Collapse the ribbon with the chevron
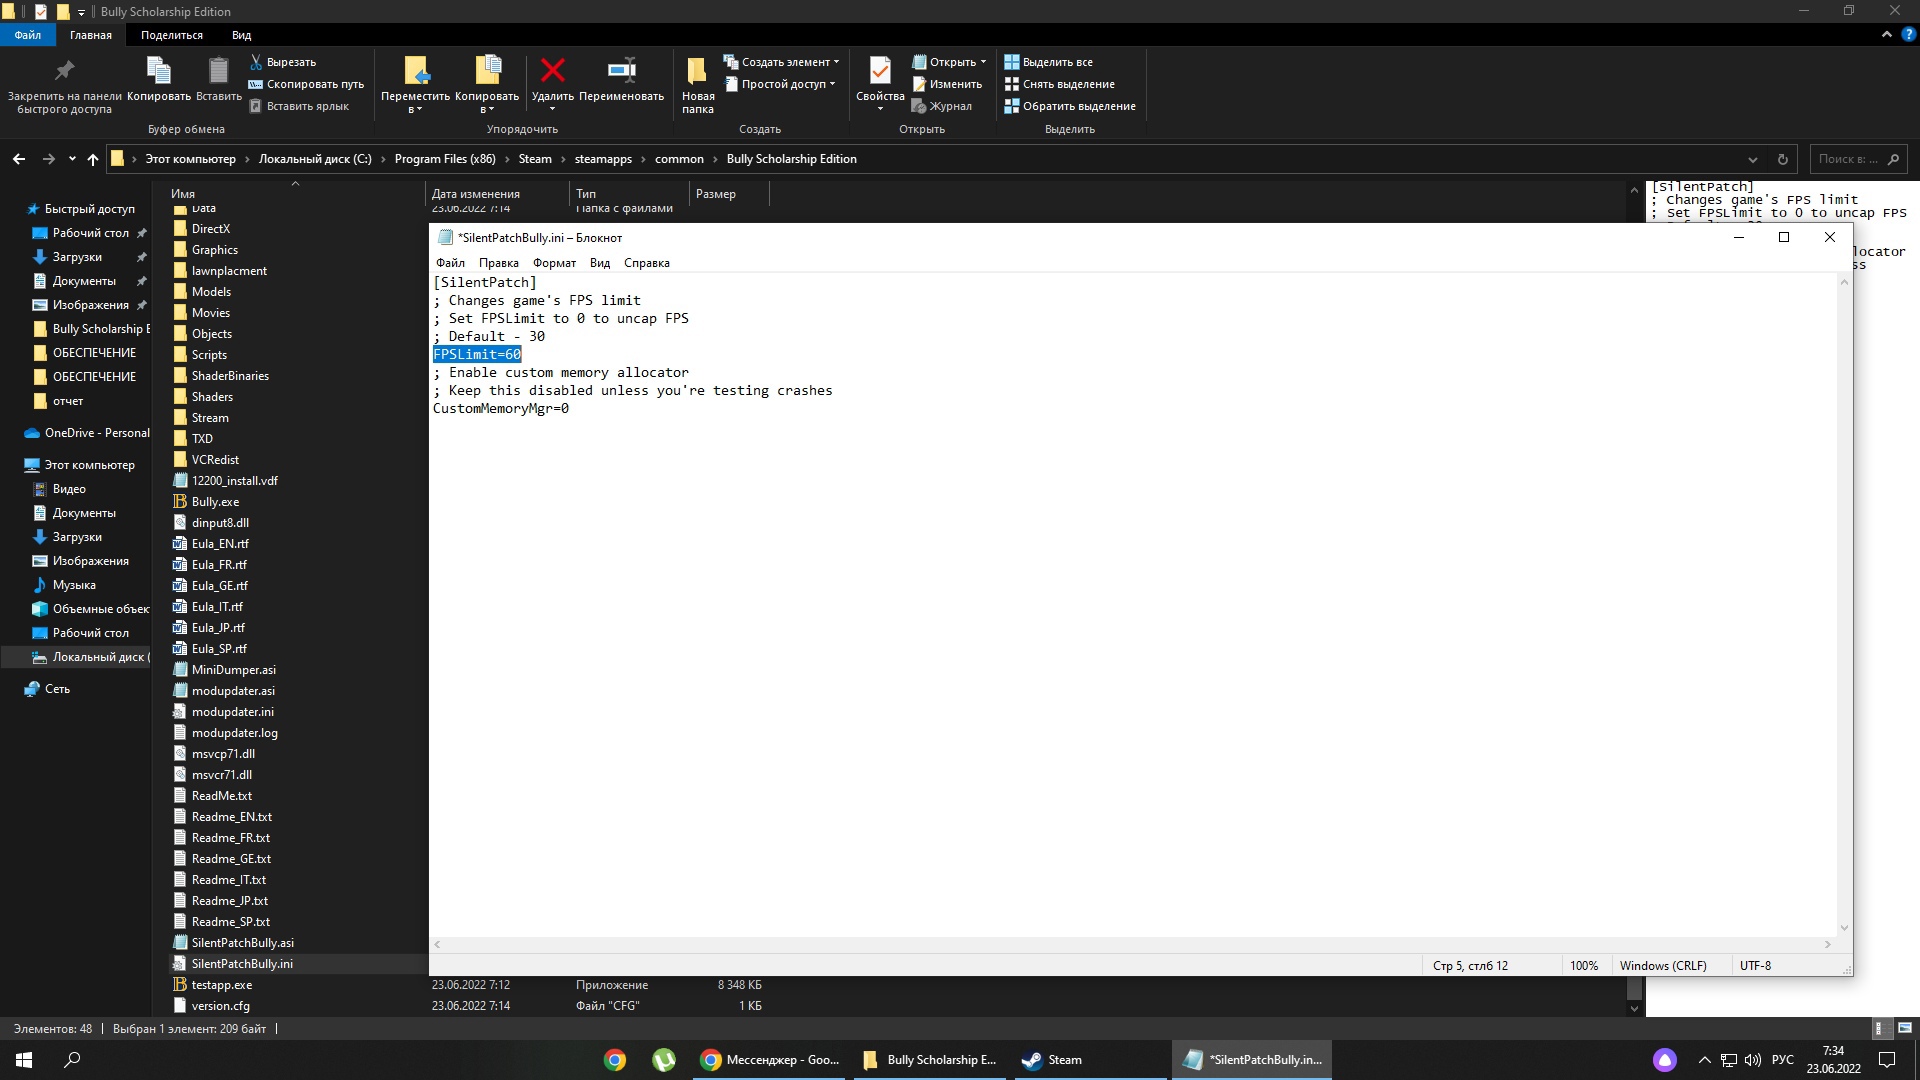This screenshot has width=1920, height=1080. click(1886, 34)
